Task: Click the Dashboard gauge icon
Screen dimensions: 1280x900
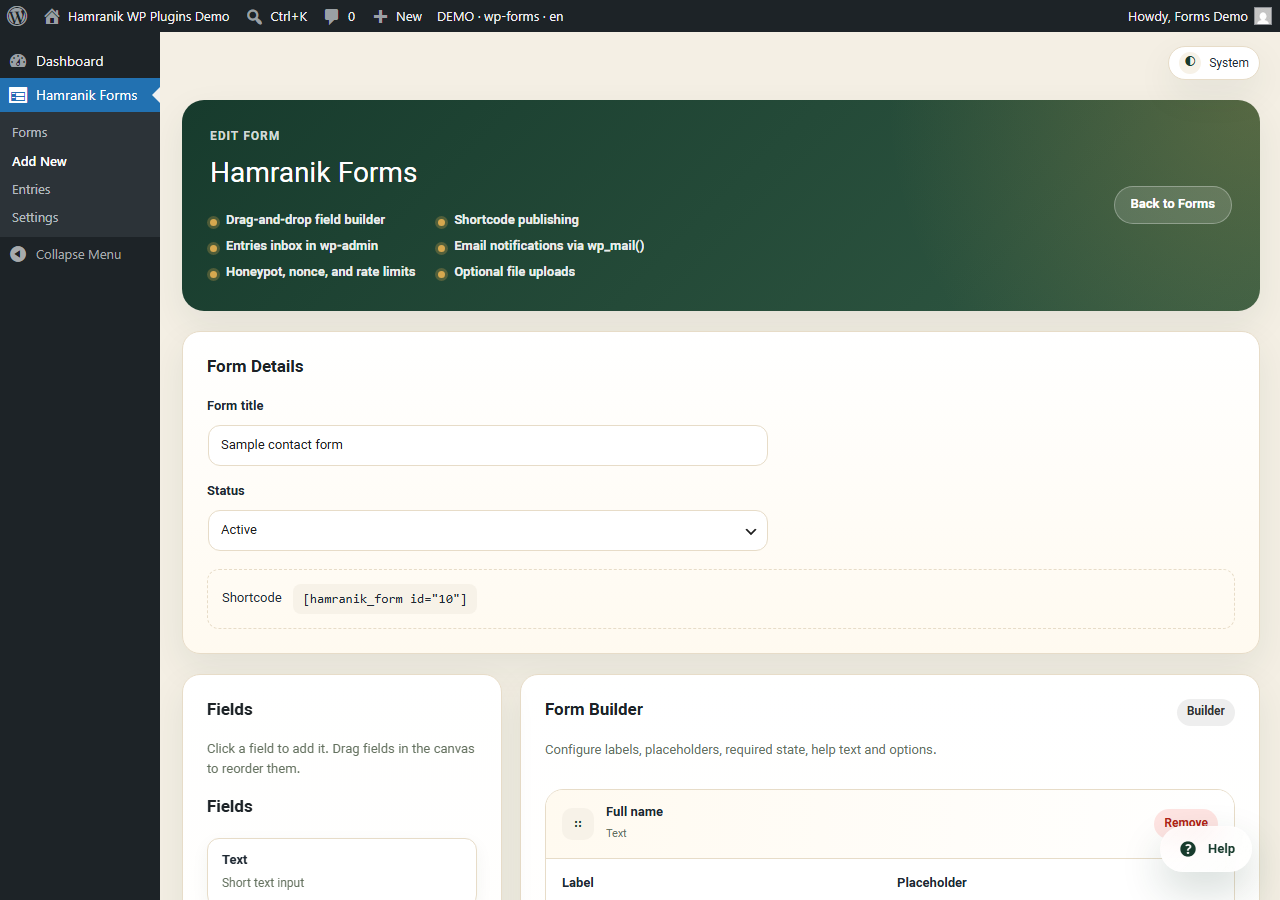Action: (18, 61)
